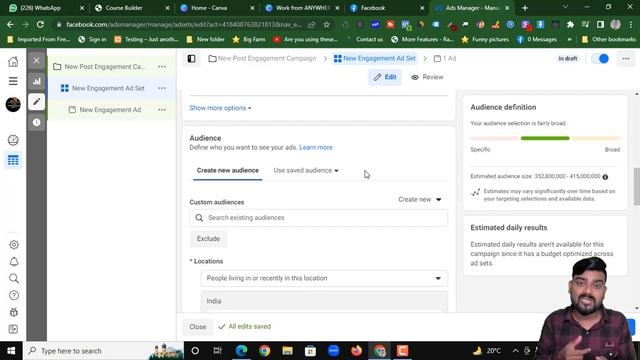Click the info icon next to audience size

[605, 177]
